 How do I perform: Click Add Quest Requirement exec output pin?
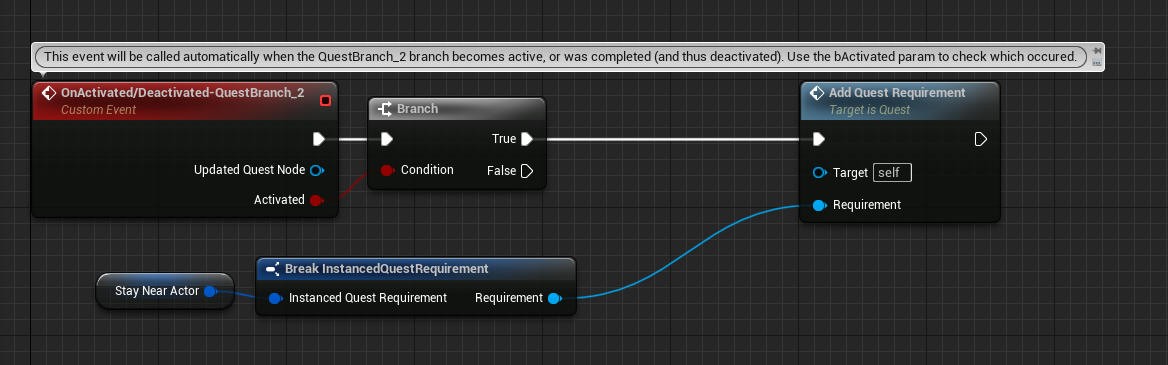pos(980,139)
